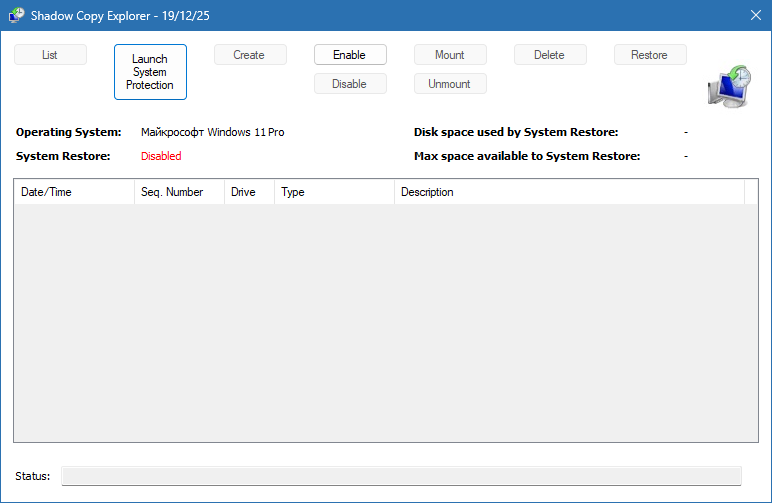Click the Type column header
This screenshot has height=503, width=772.
(x=334, y=192)
